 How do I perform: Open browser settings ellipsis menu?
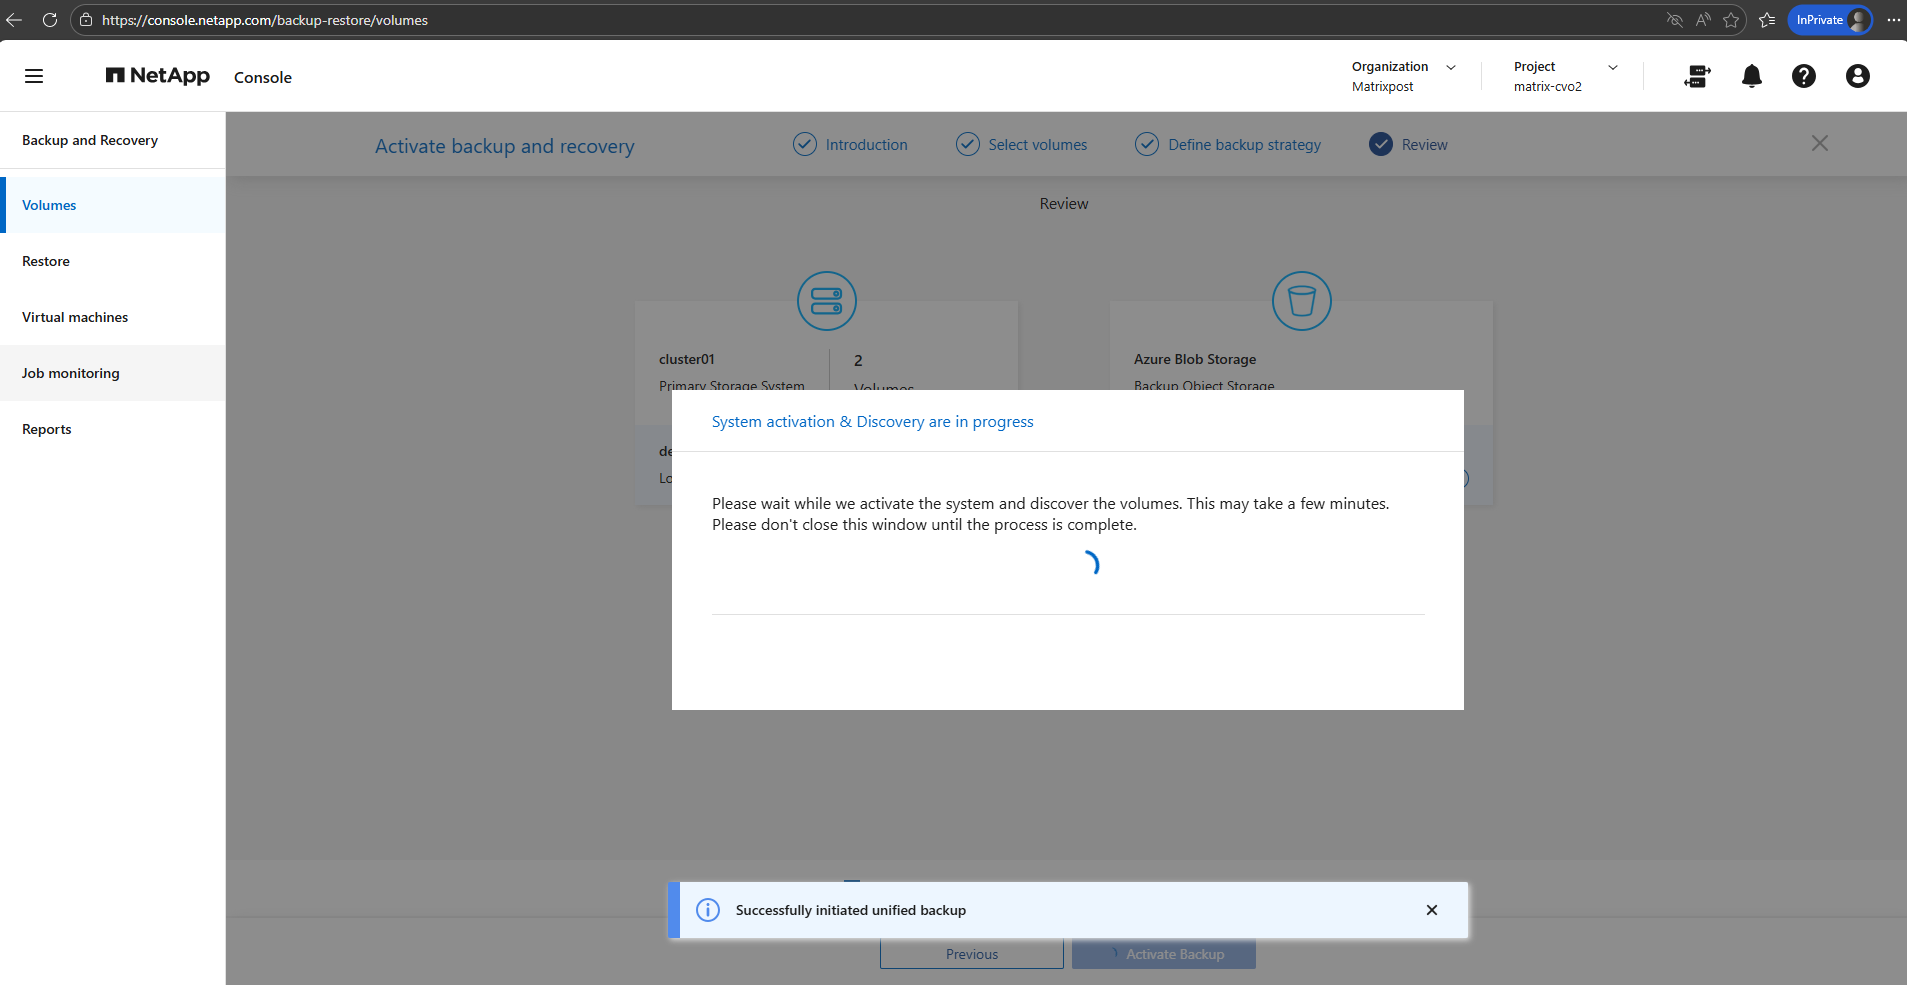pyautogui.click(x=1893, y=20)
